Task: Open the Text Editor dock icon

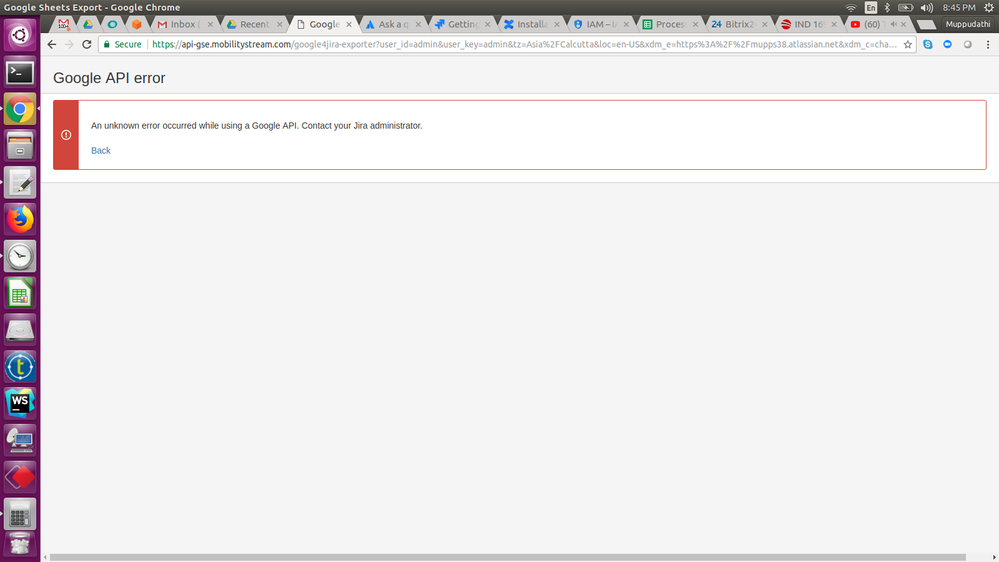Action: 20,183
